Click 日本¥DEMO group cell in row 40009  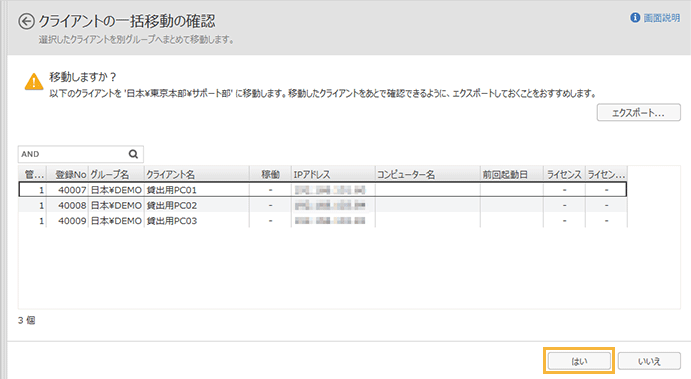pyautogui.click(x=116, y=221)
